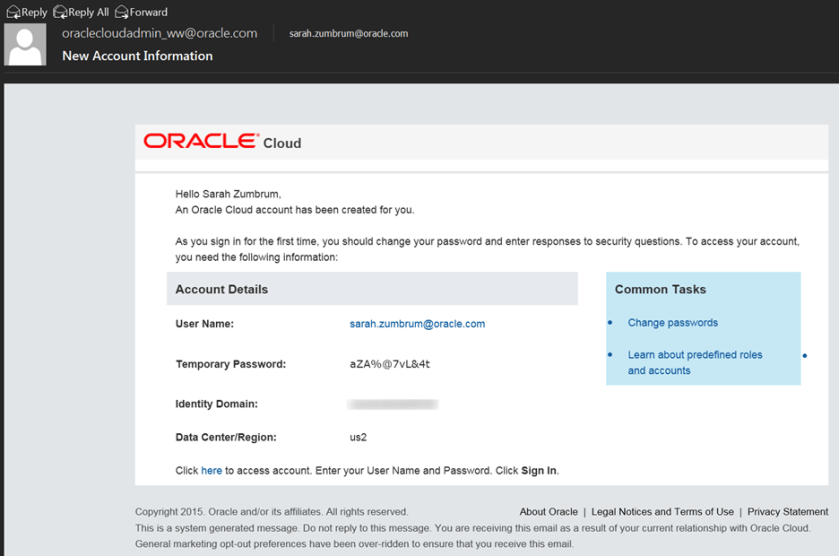Choose Reply All for this email

coord(81,12)
